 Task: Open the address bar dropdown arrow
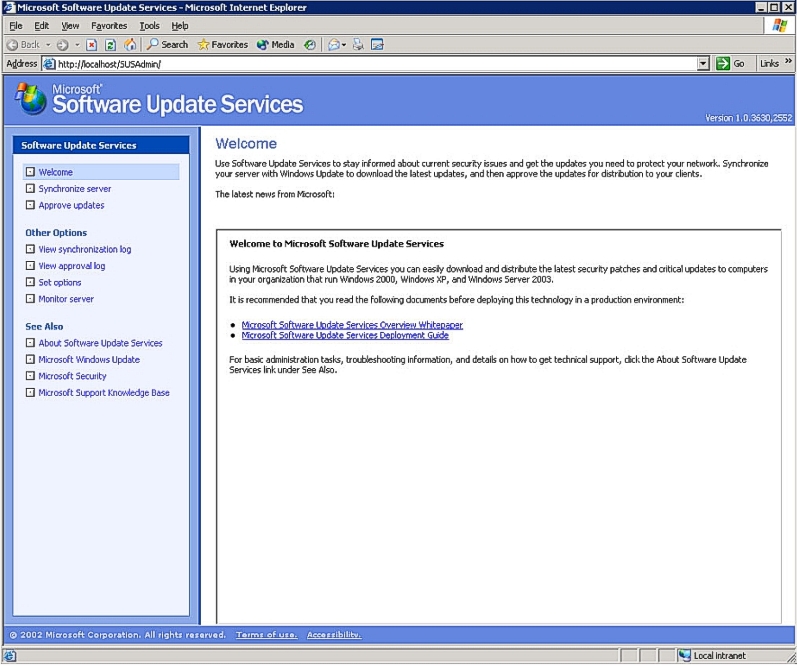pyautogui.click(x=703, y=64)
